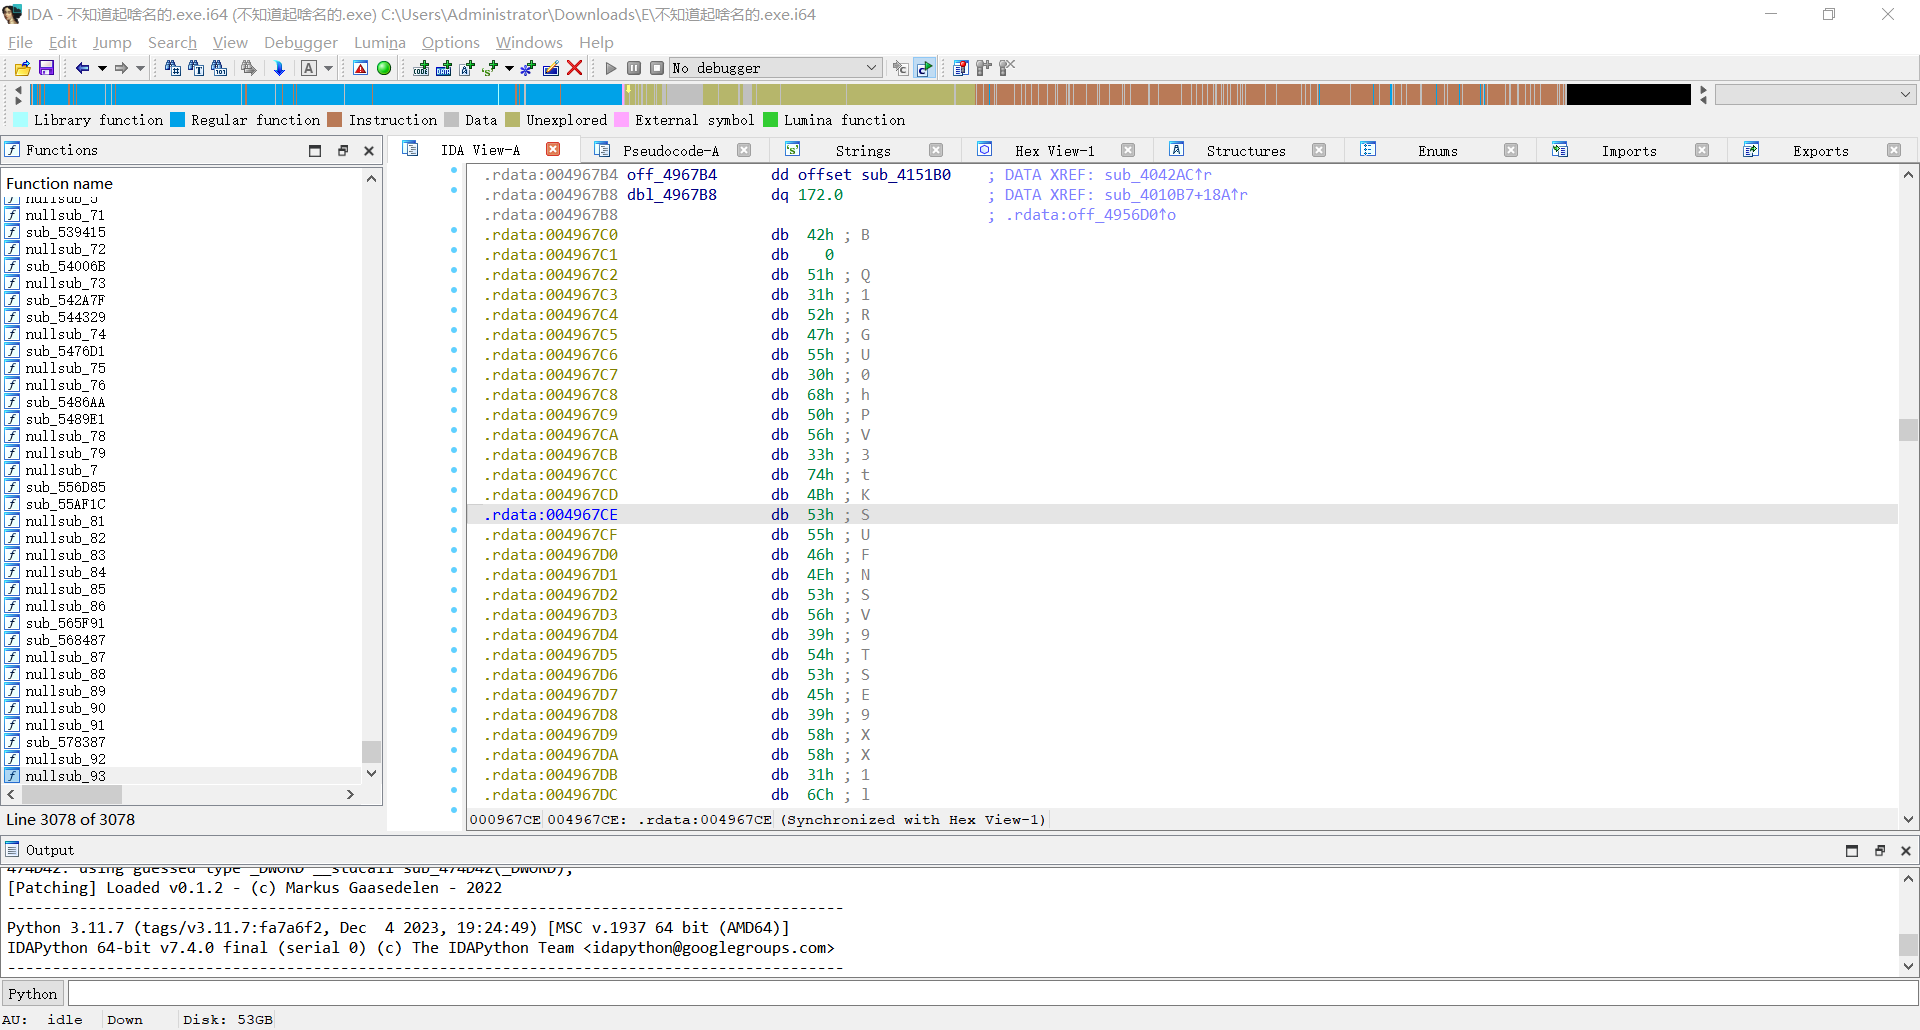This screenshot has height=1030, width=1920.
Task: Close the IDA View-A tab
Action: pos(553,149)
